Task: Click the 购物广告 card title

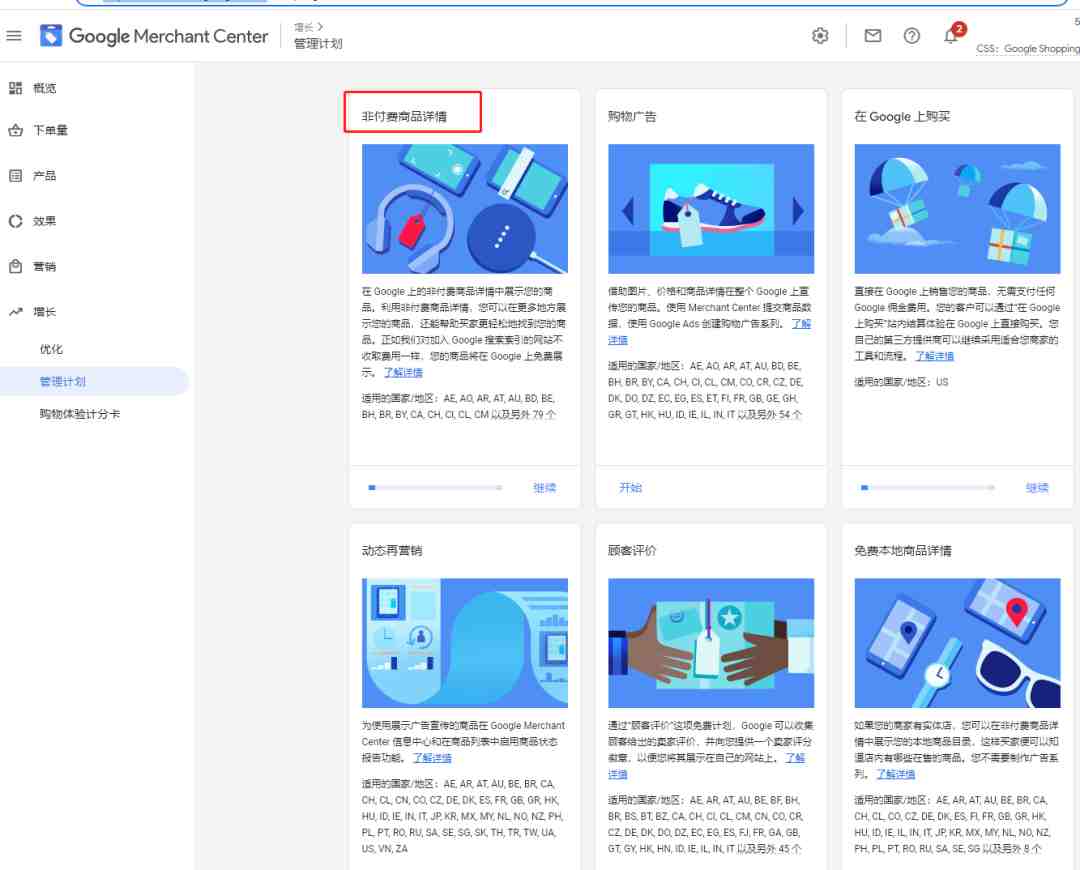Action: 632,116
